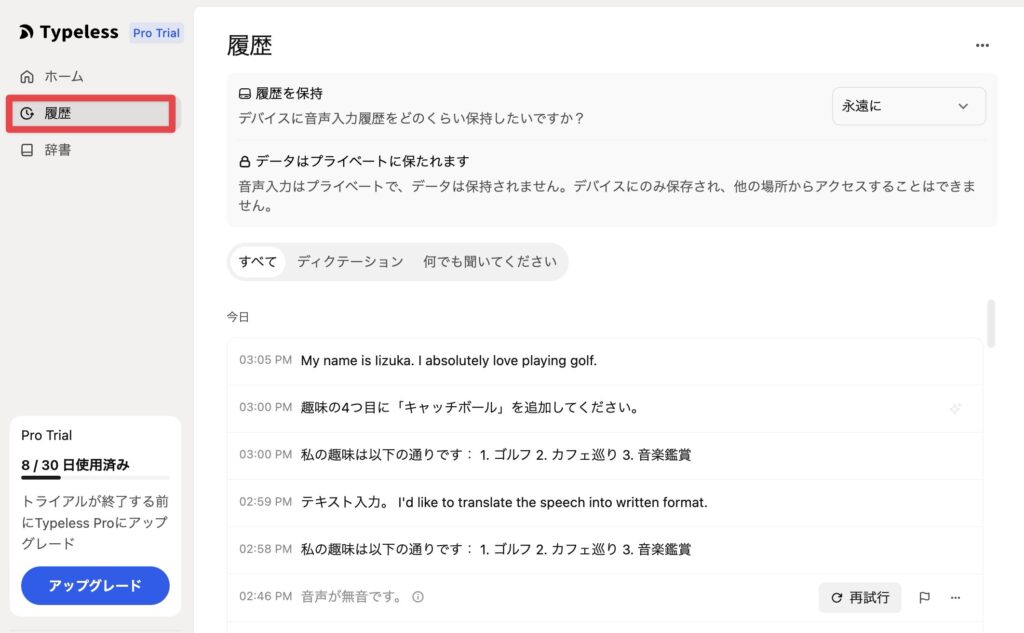Open the three-dot menu beside 履歴 heading

click(982, 45)
